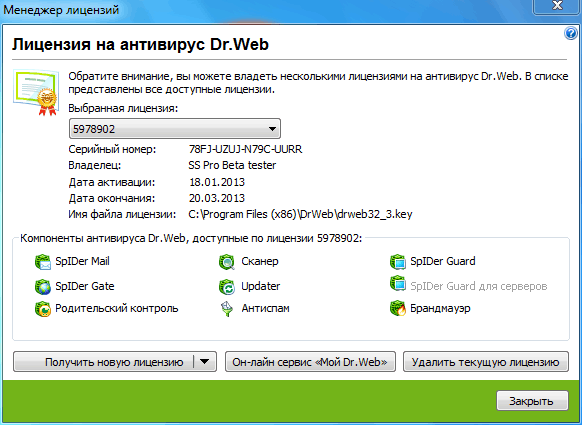Close the Менеджер лицензий window
The image size is (582, 425).
[x=557, y=6]
